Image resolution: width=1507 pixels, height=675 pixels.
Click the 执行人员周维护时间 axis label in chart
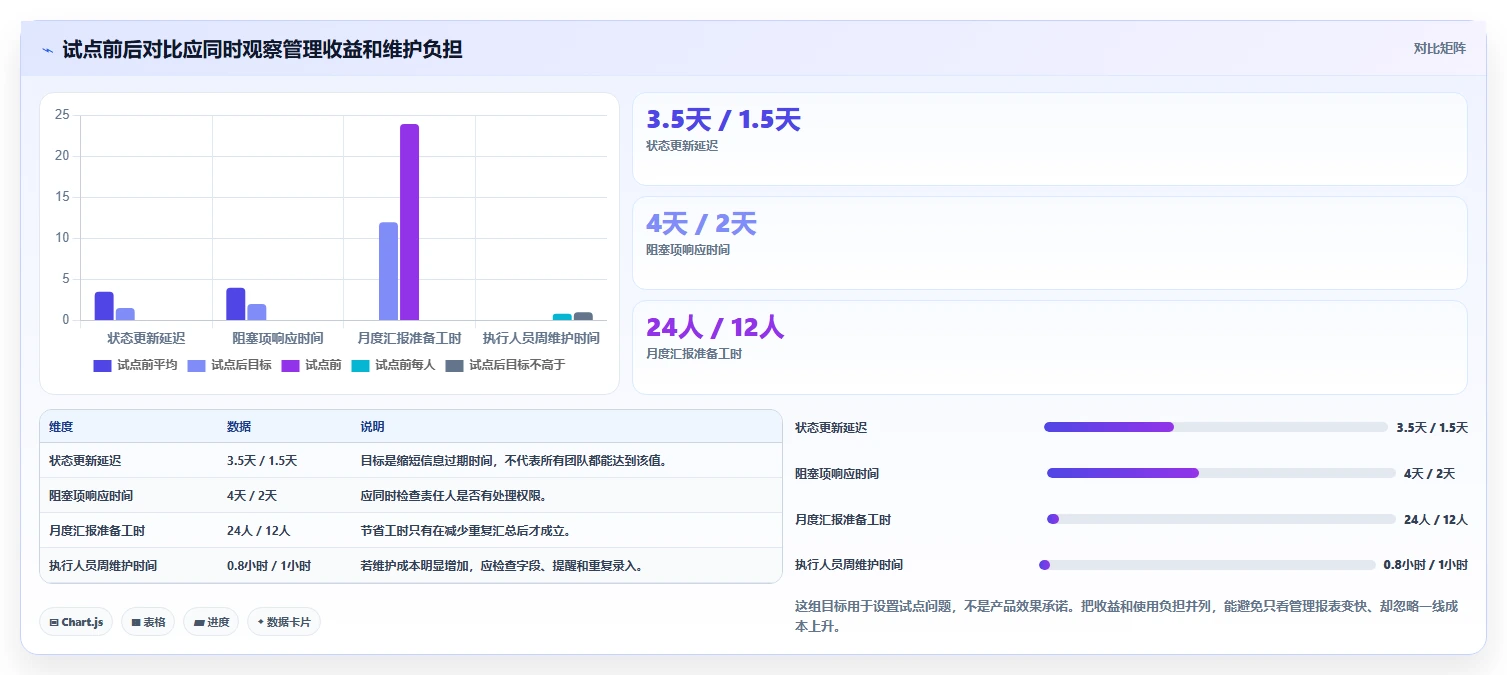(541, 338)
